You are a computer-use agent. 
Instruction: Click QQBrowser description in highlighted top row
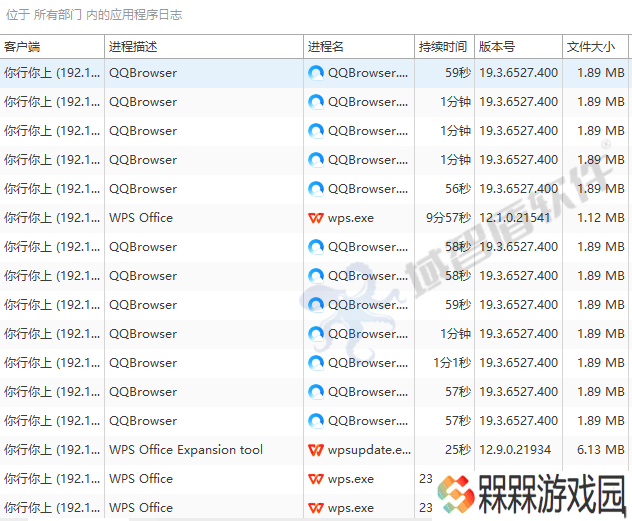coord(143,73)
